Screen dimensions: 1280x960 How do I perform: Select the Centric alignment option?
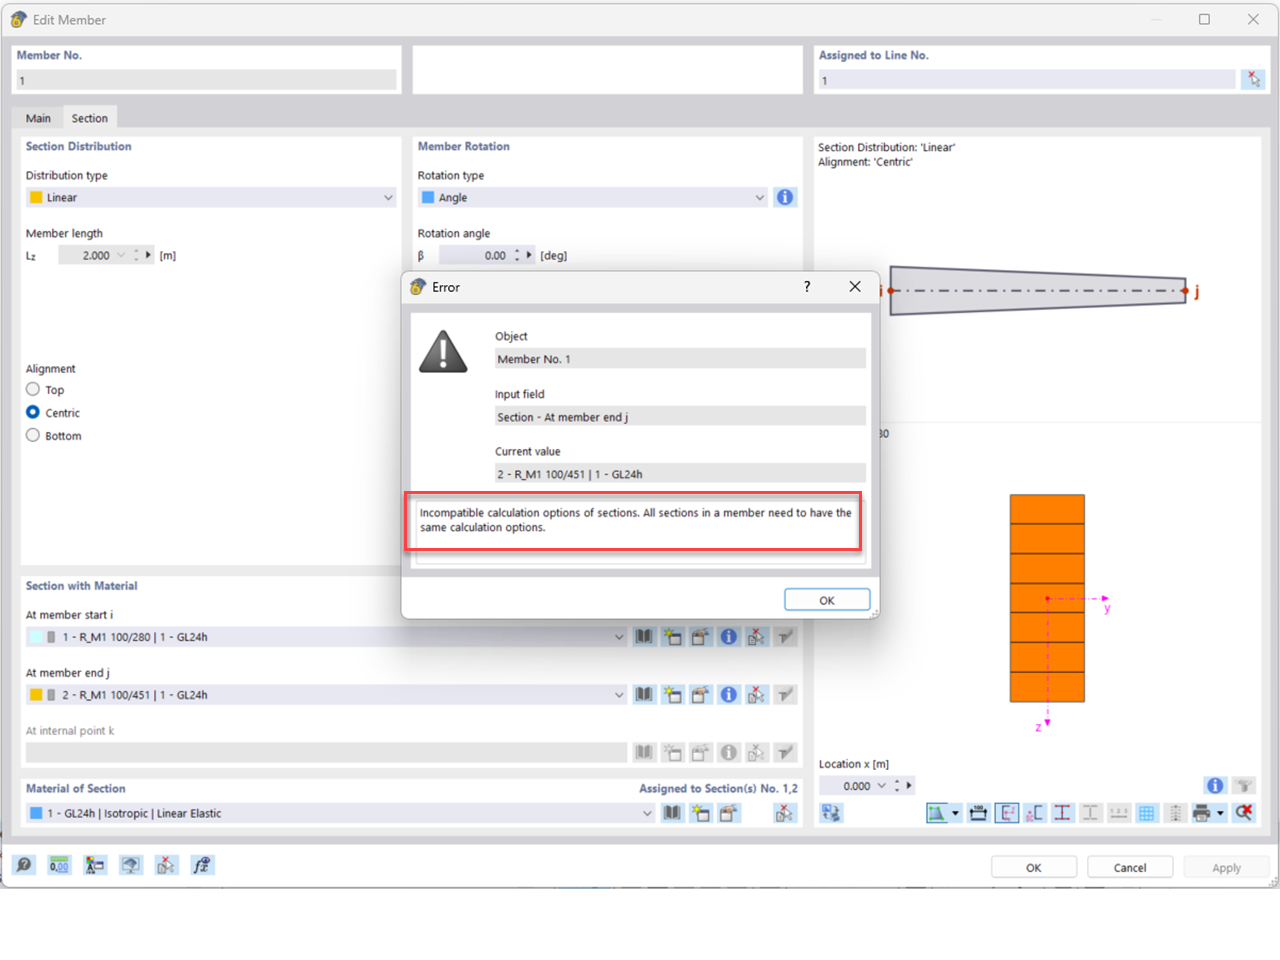coord(30,413)
